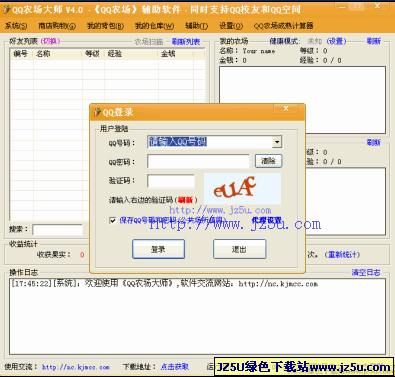Click the QQ农场大师 app icon in title bar
The image size is (395, 377).
[x=6, y=10]
